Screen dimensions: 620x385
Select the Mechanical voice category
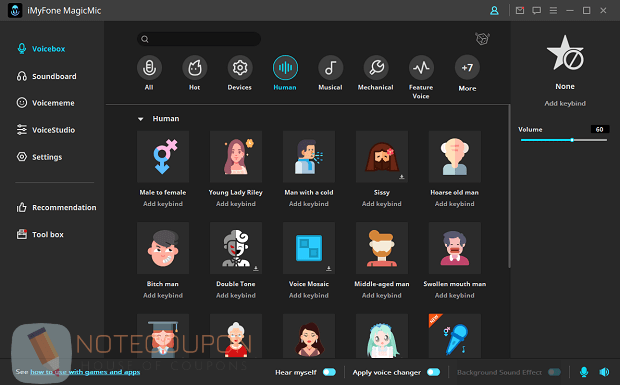point(376,68)
